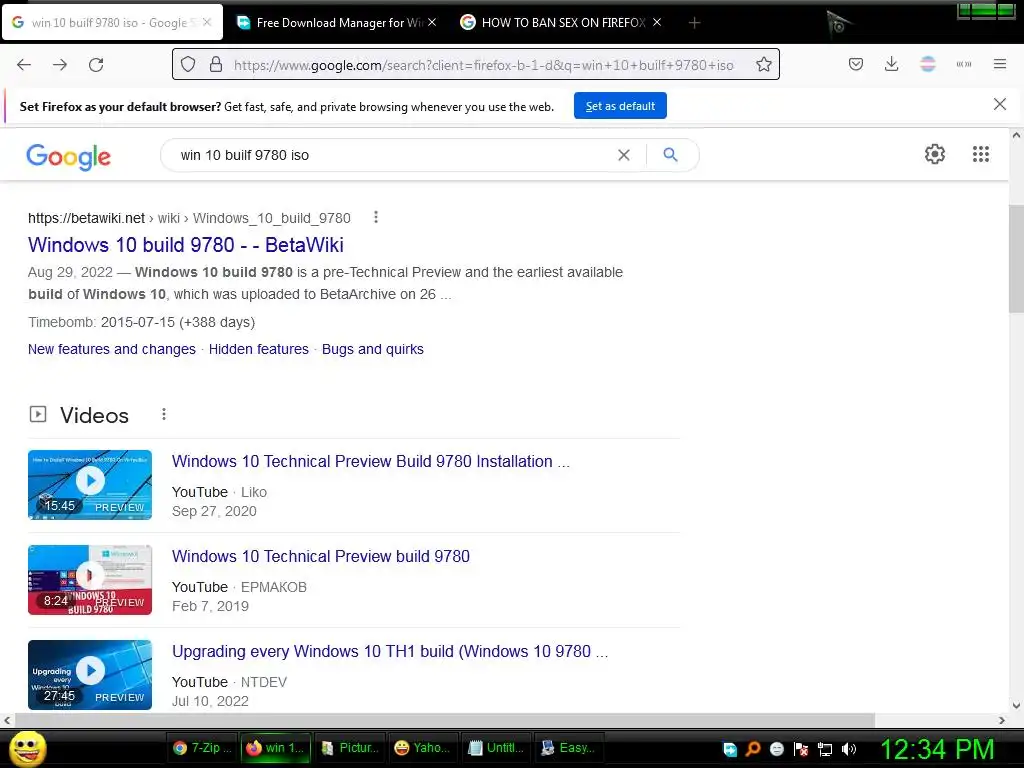The image size is (1024, 768).
Task: Open Build 9780 Installation video link
Action: click(370, 462)
